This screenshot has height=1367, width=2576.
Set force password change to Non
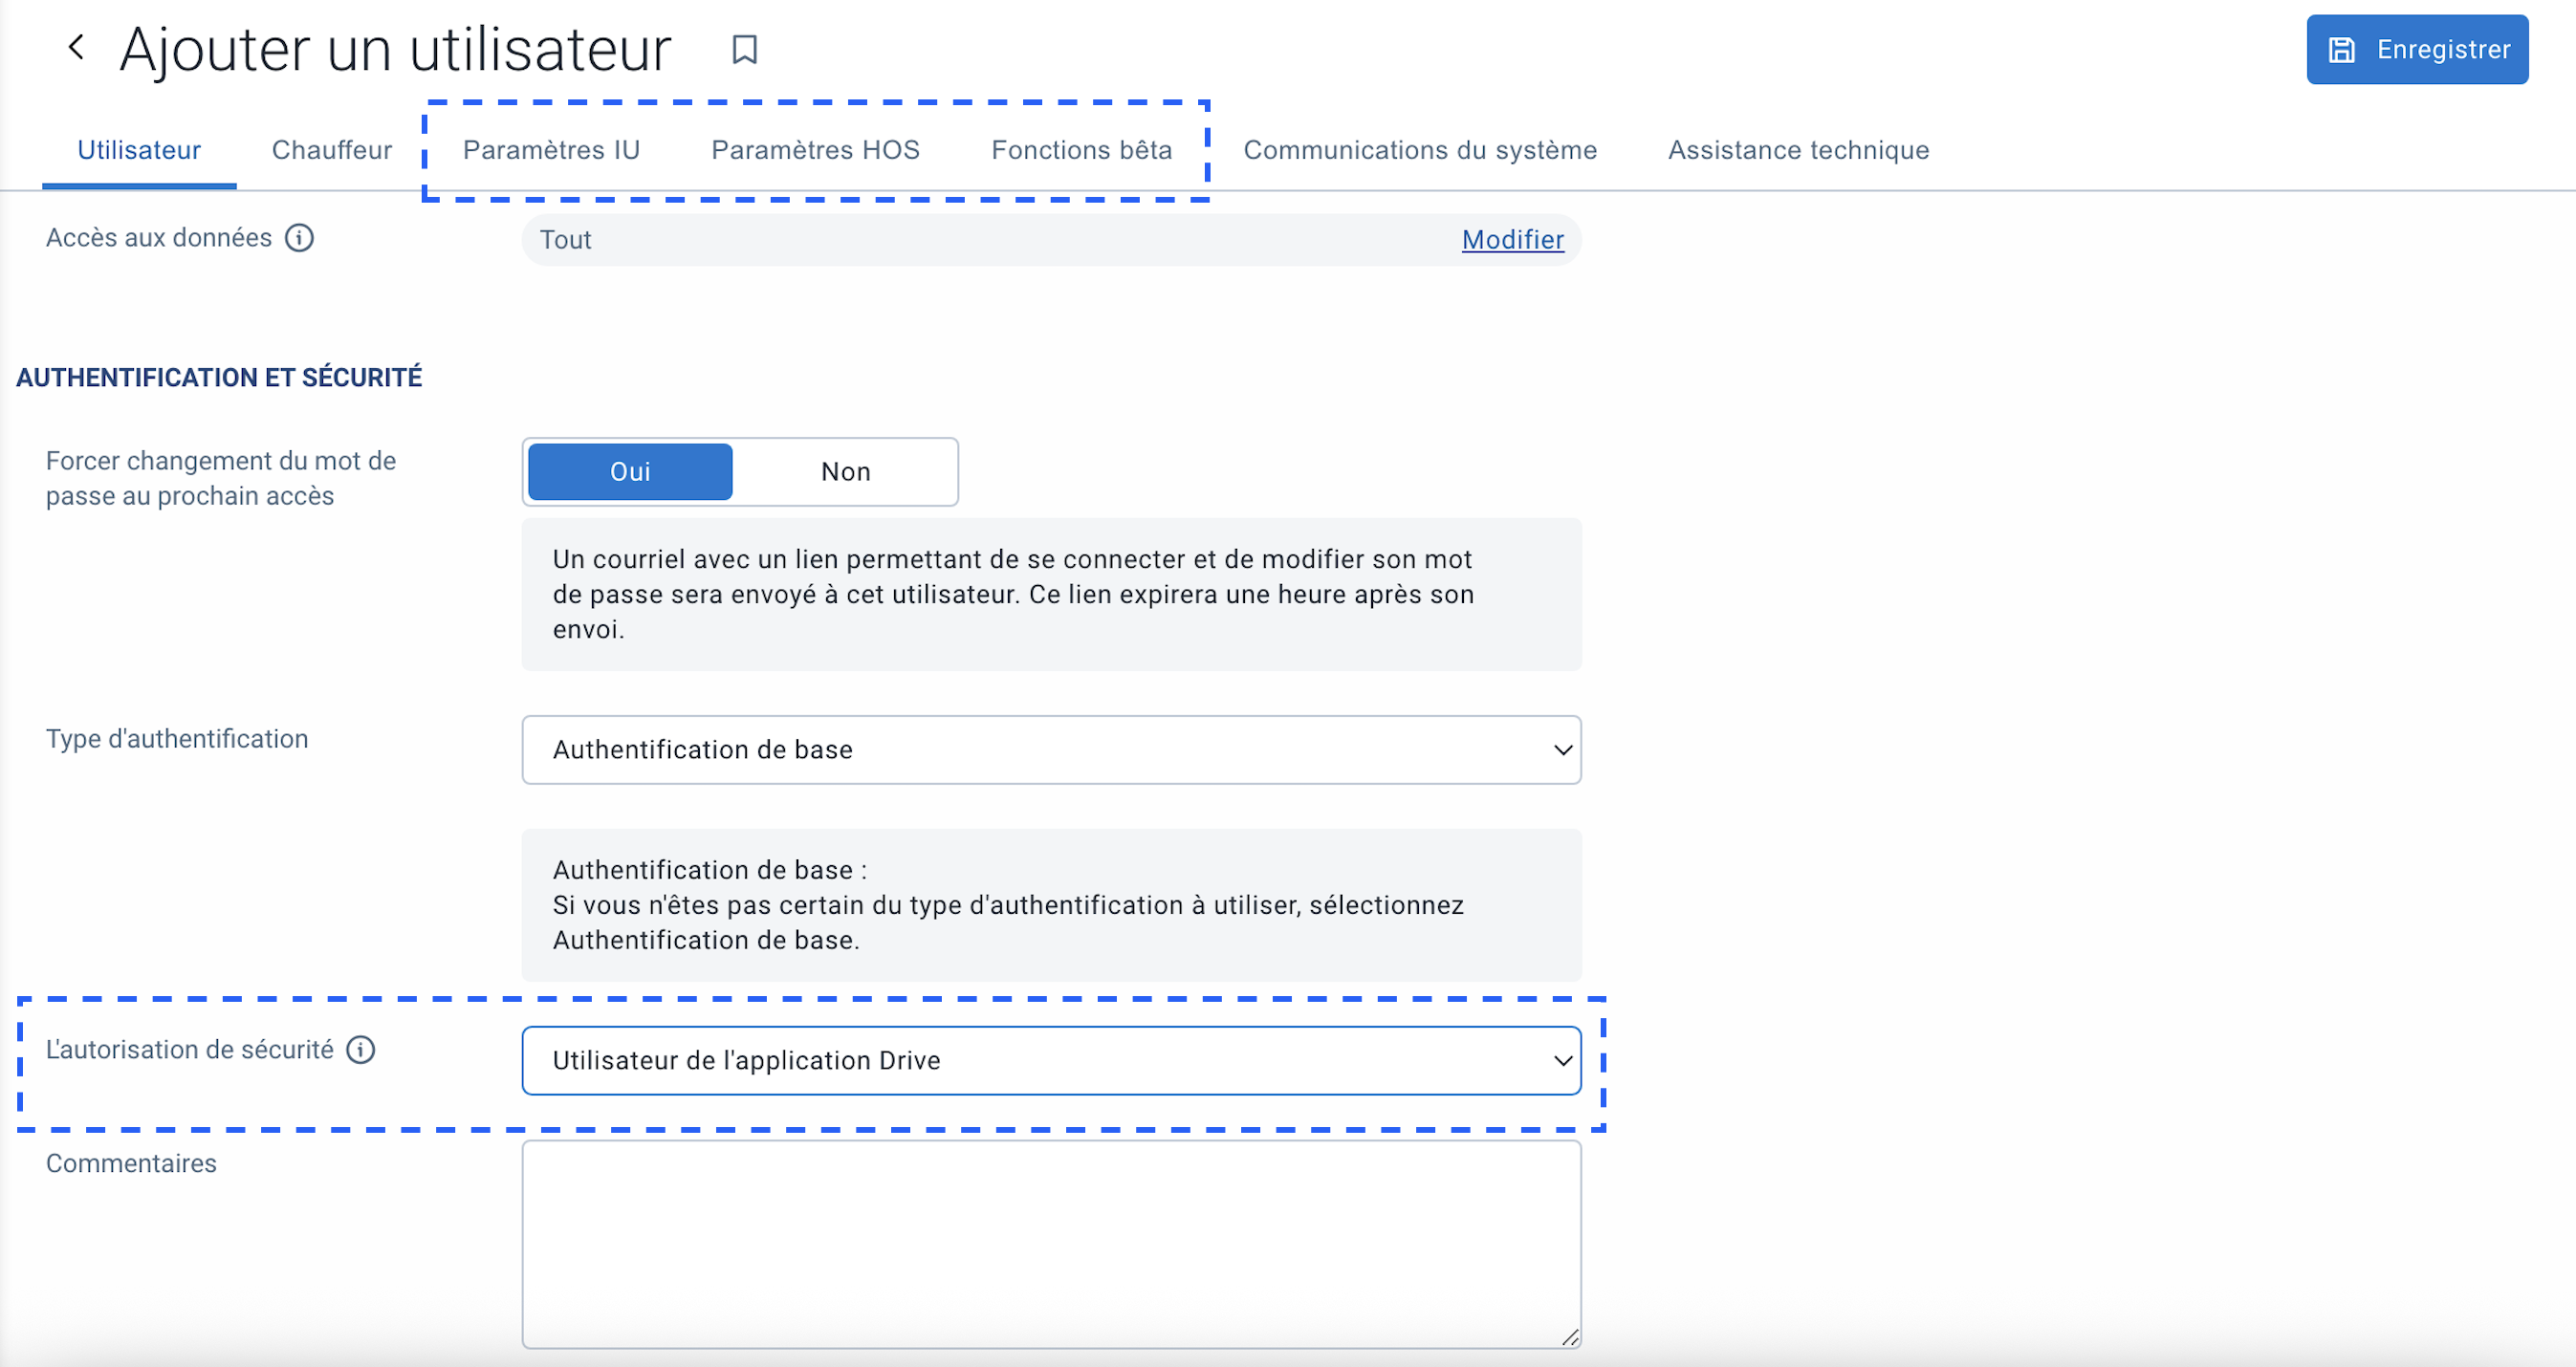click(845, 471)
